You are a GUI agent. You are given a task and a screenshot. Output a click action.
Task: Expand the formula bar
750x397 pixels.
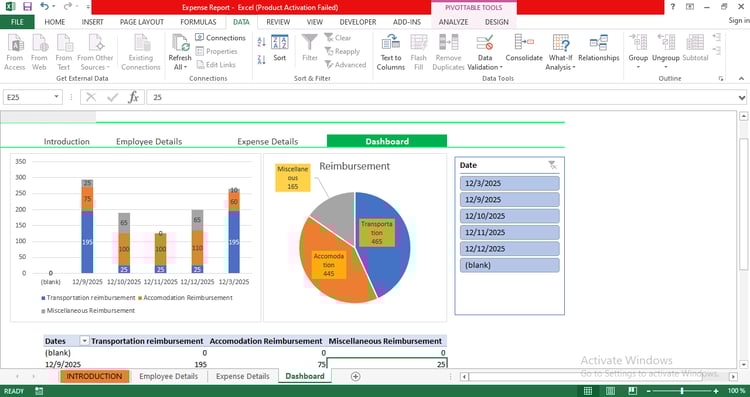(x=742, y=98)
